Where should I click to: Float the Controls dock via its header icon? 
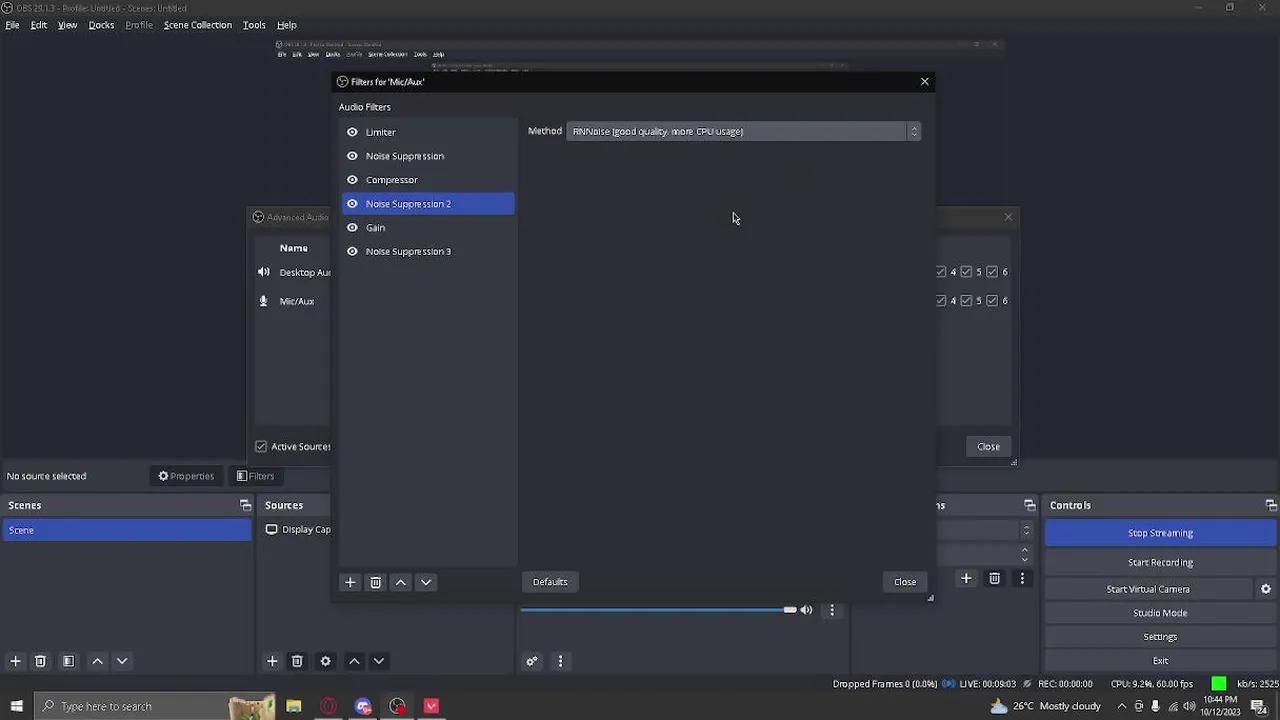point(1271,505)
